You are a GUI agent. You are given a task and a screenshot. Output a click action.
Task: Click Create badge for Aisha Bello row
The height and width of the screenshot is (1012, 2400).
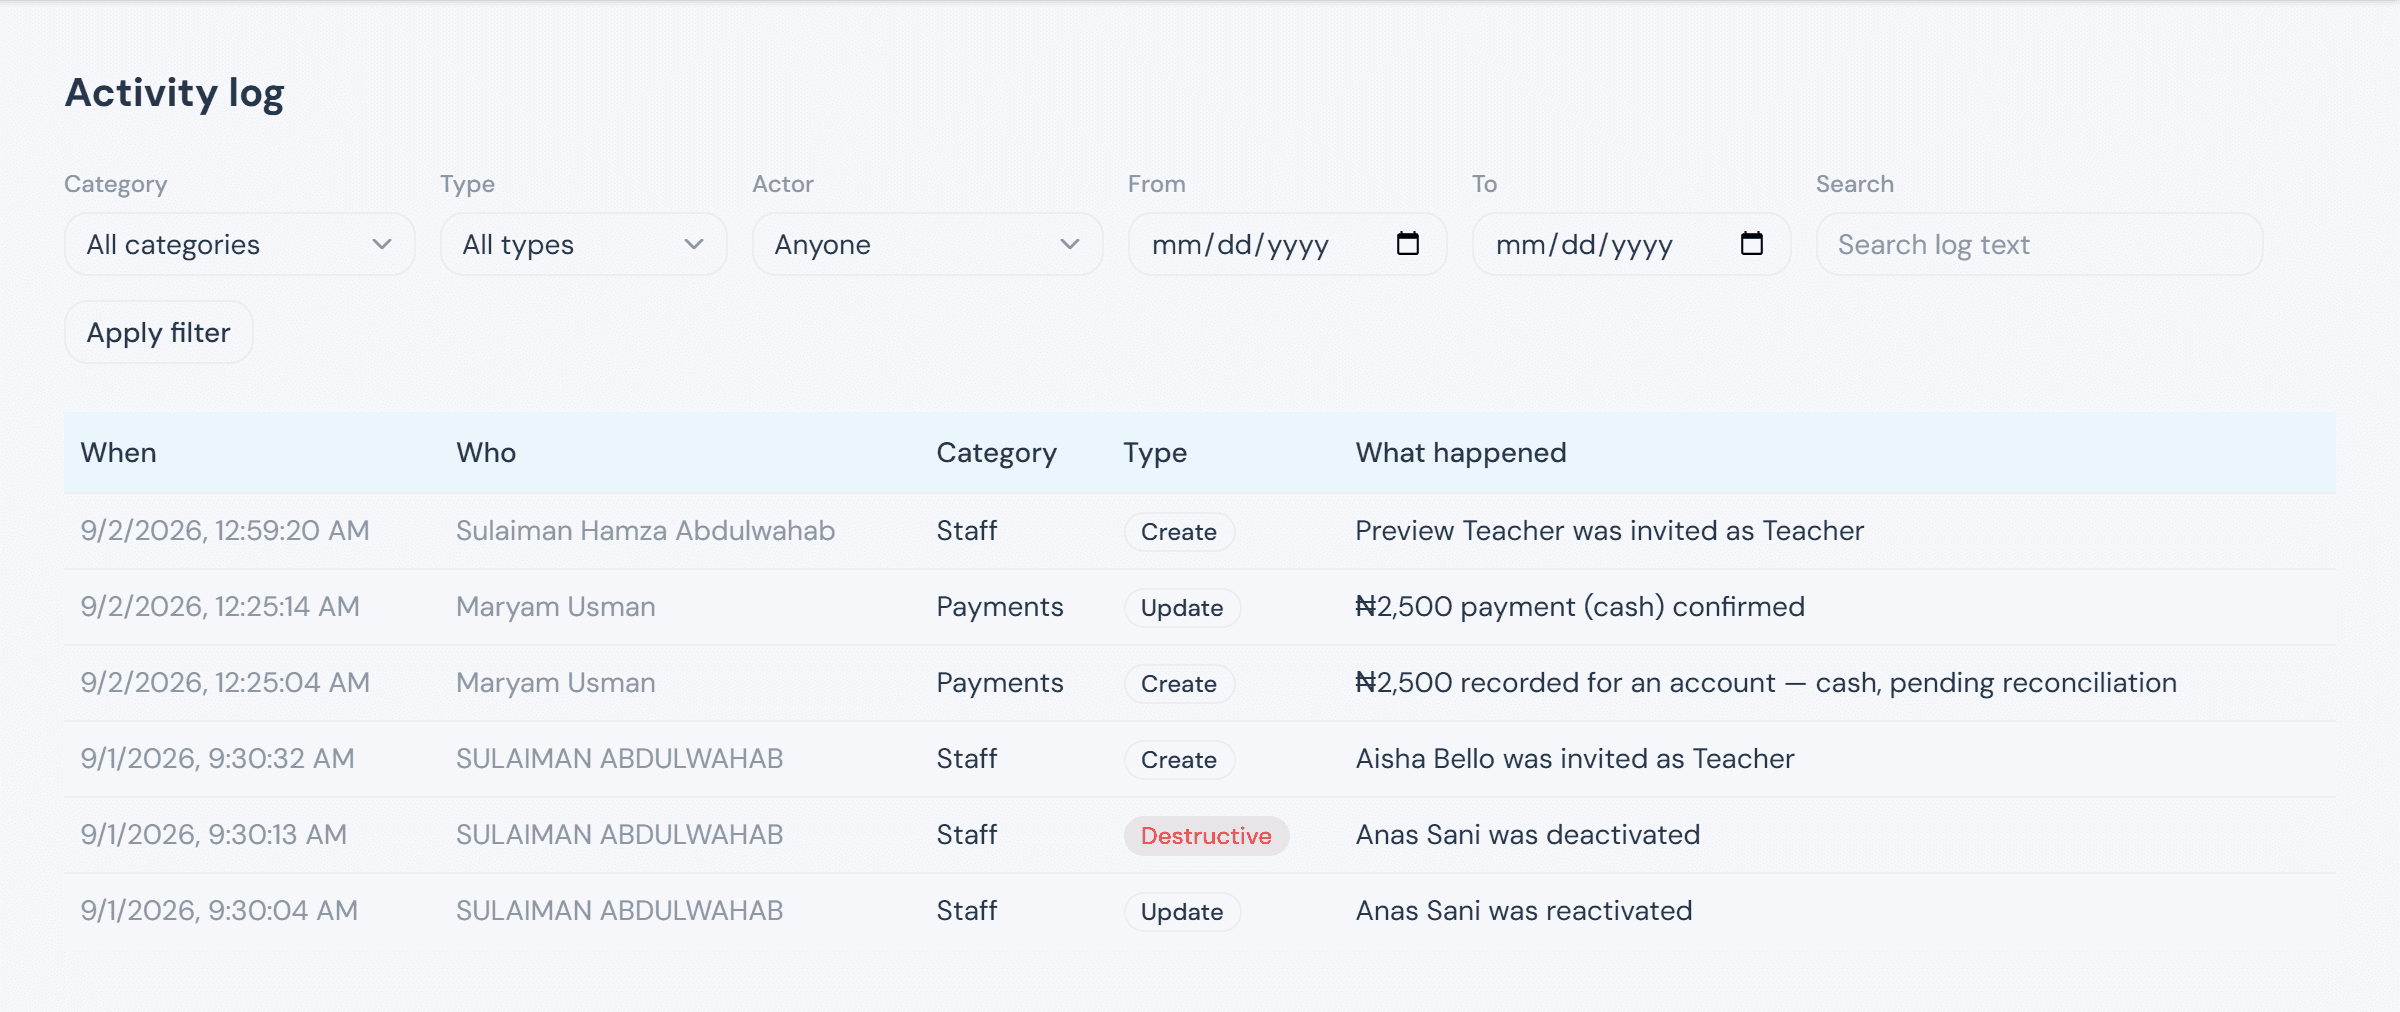tap(1179, 759)
